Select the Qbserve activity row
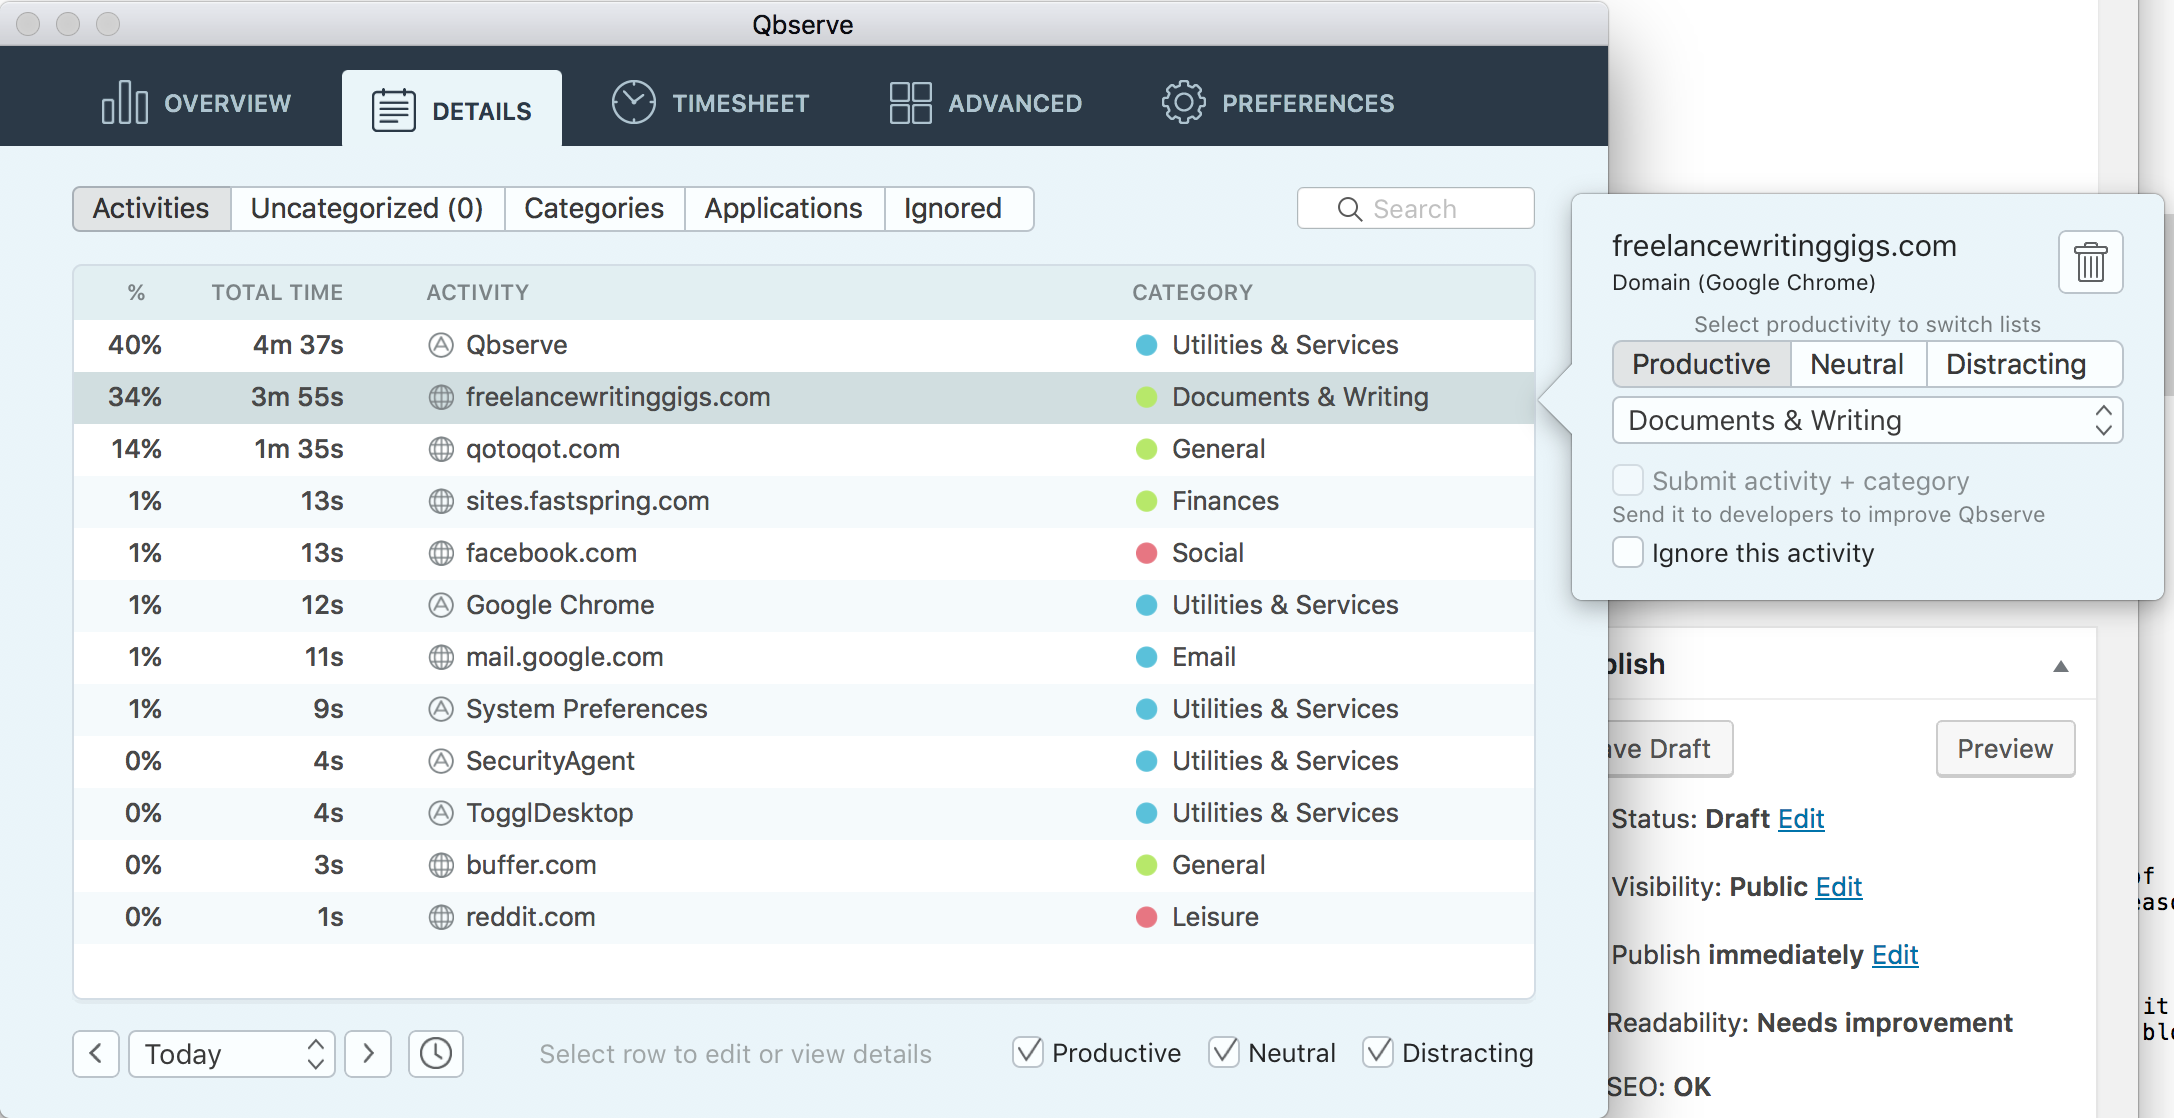 [x=804, y=345]
